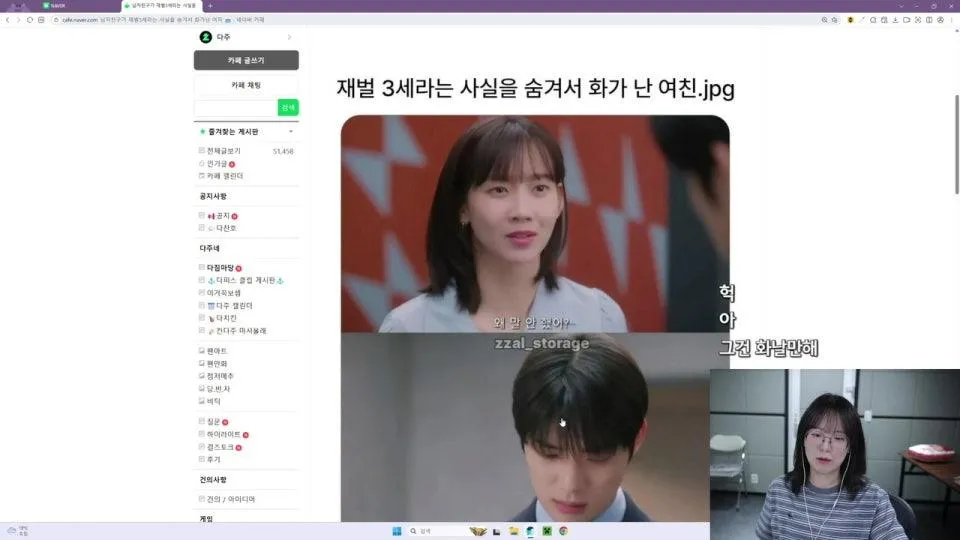Collapse the 즐겨찾는 게시판 dropdown arrow

[291, 132]
